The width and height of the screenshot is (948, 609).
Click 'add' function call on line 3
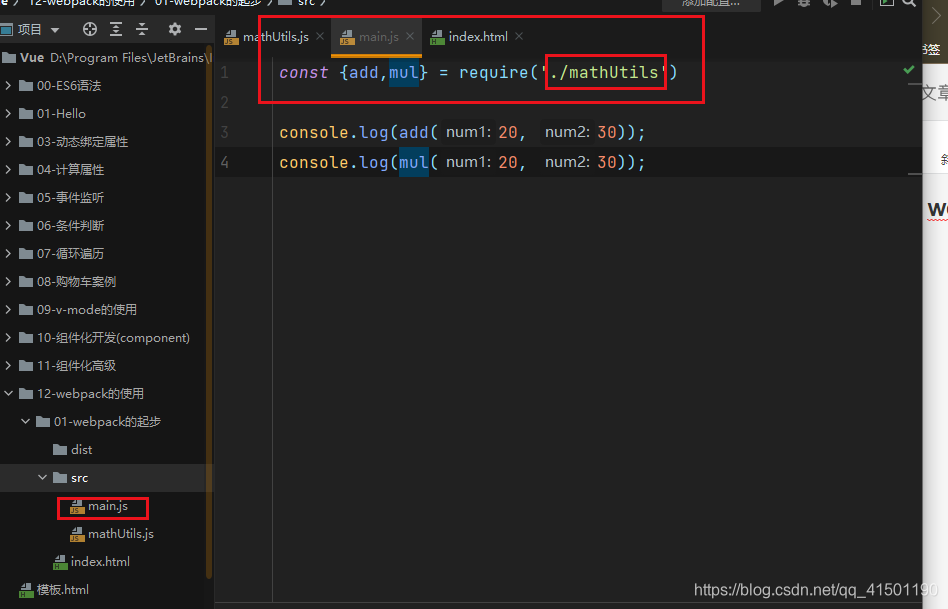(414, 132)
